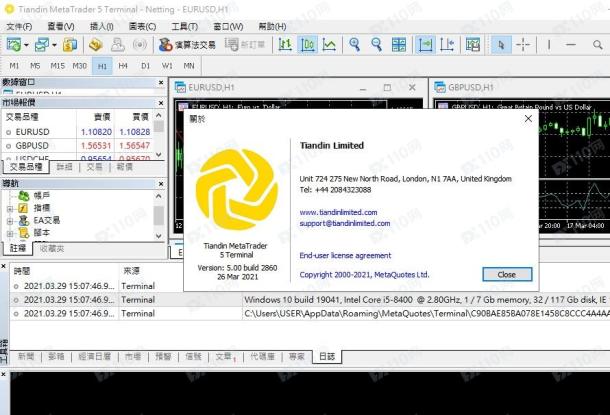Select the cursor arrow tool
610x415 pixels.
pyautogui.click(x=501, y=45)
